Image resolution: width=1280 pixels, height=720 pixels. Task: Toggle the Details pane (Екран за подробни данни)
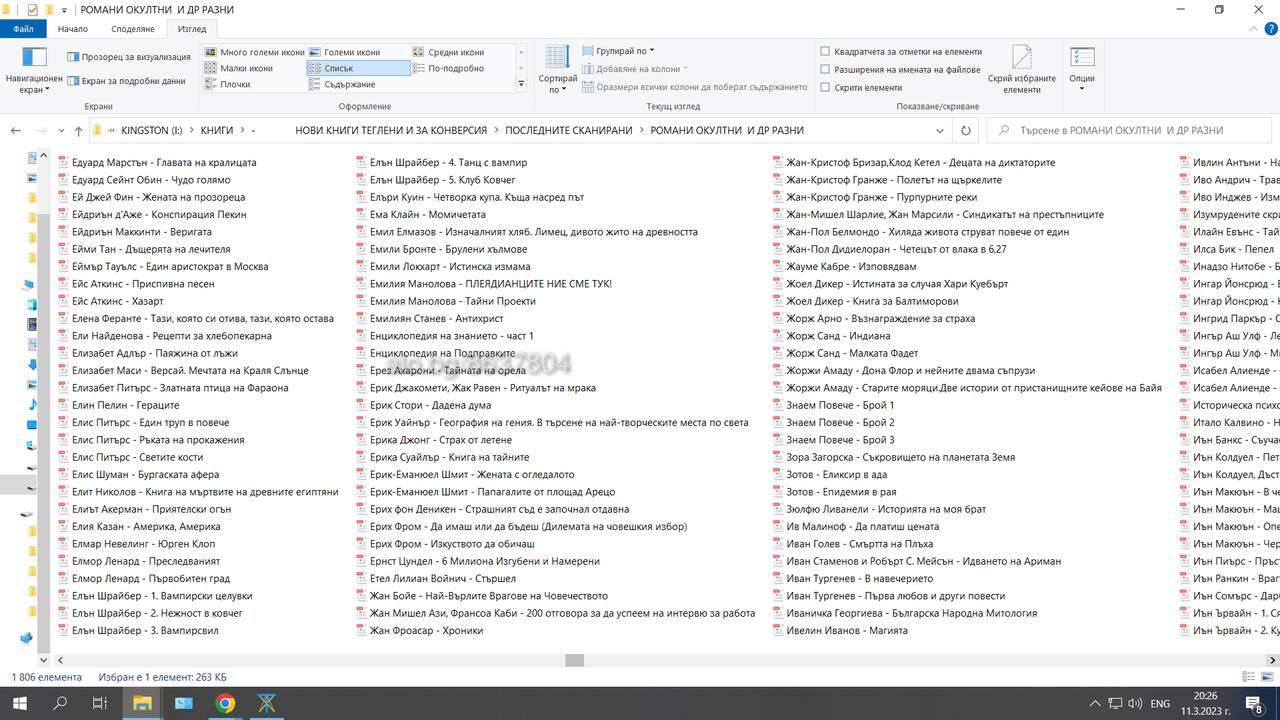pyautogui.click(x=126, y=81)
